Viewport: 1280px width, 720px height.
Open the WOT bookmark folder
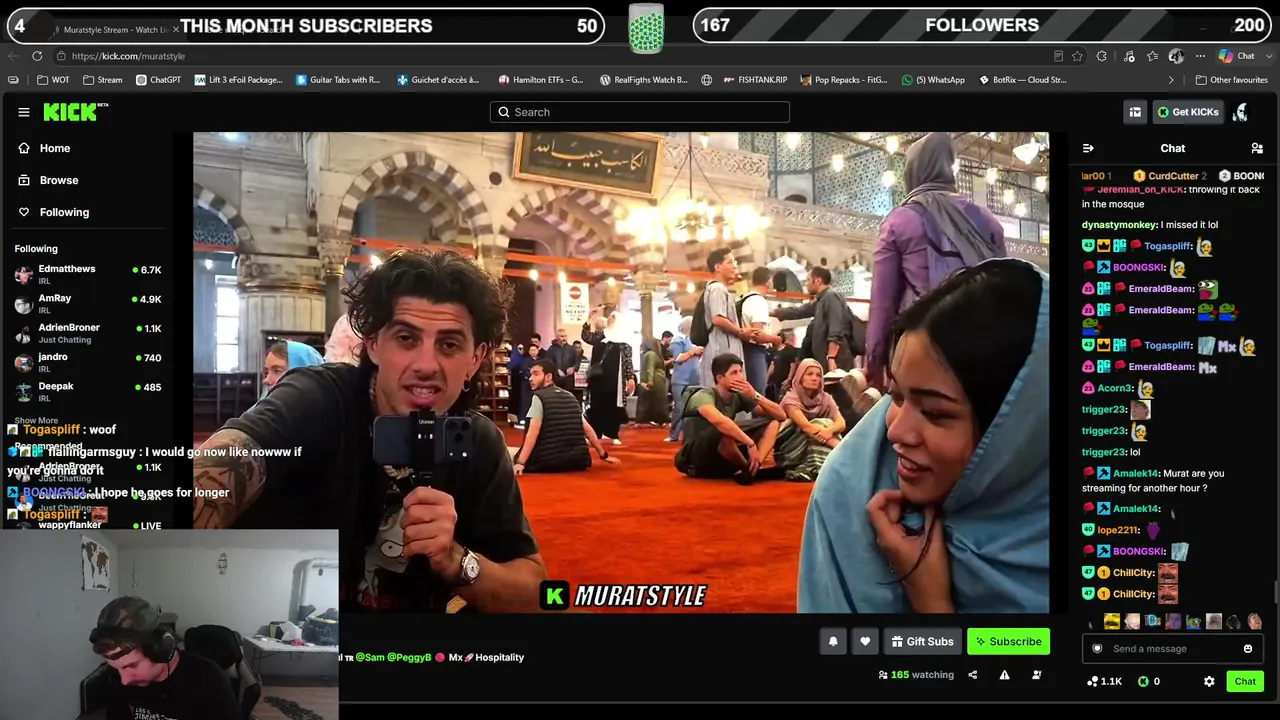pos(53,80)
